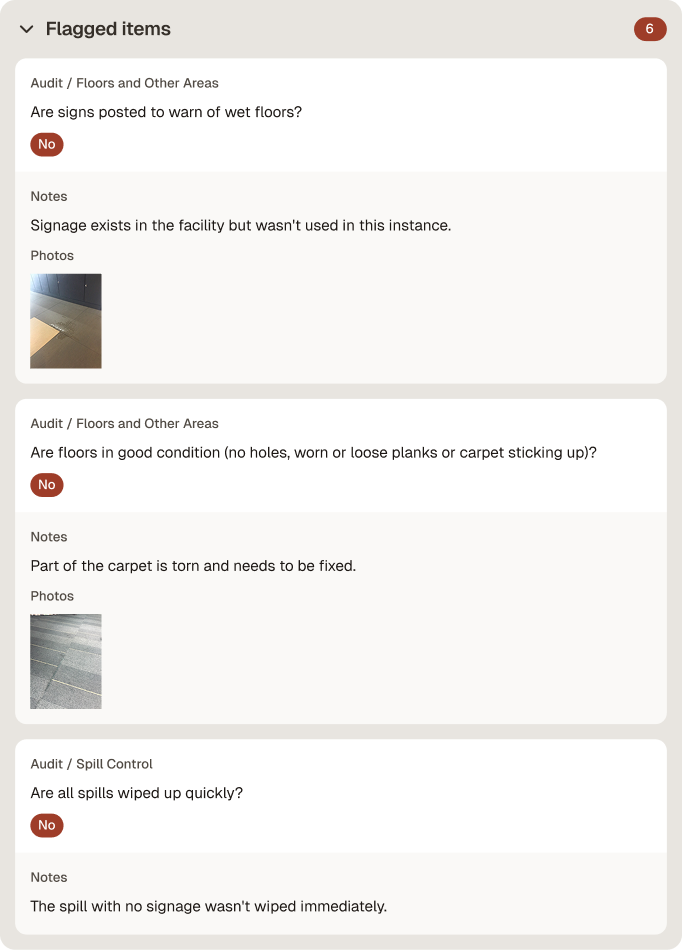Select the question about floors in good condition
This screenshot has width=682, height=950.
coord(314,453)
